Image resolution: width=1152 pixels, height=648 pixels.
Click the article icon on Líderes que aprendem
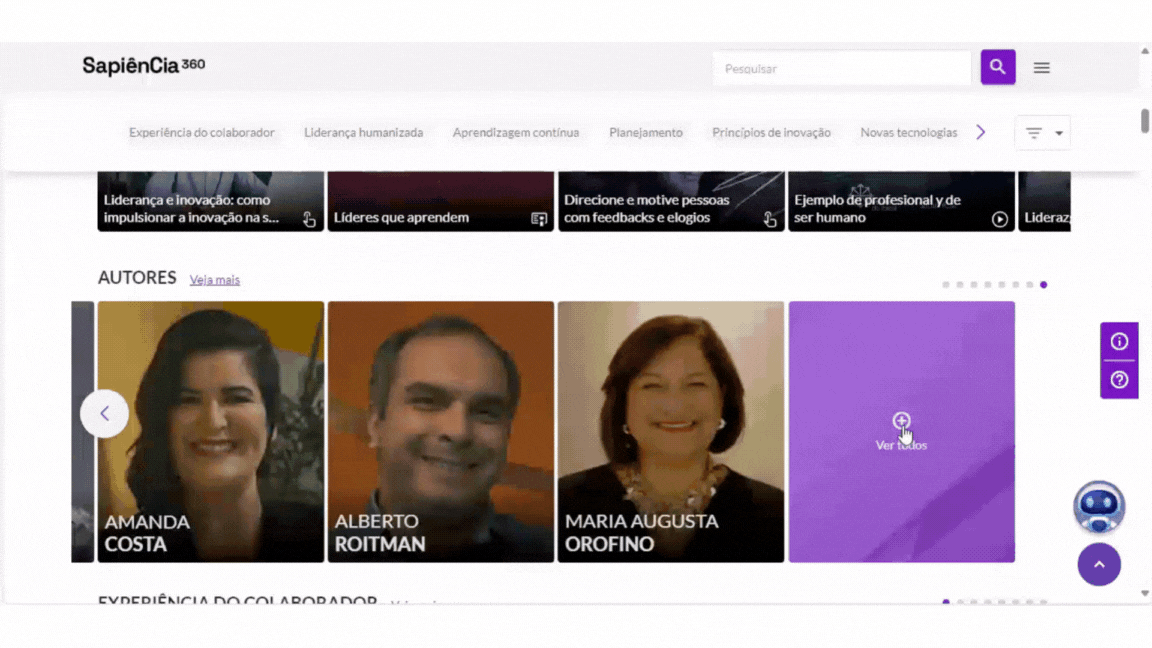tap(539, 219)
